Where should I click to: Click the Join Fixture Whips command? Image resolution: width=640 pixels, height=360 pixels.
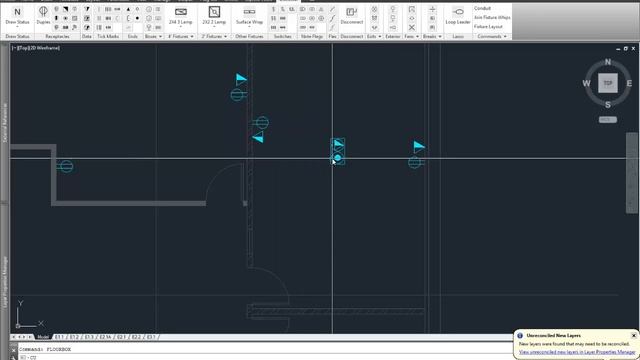pos(492,18)
